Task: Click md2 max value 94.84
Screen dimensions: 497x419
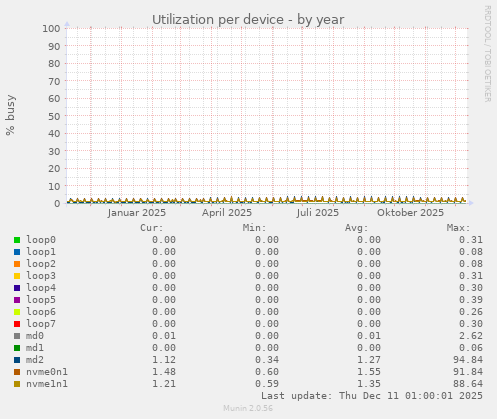Action: point(468,360)
